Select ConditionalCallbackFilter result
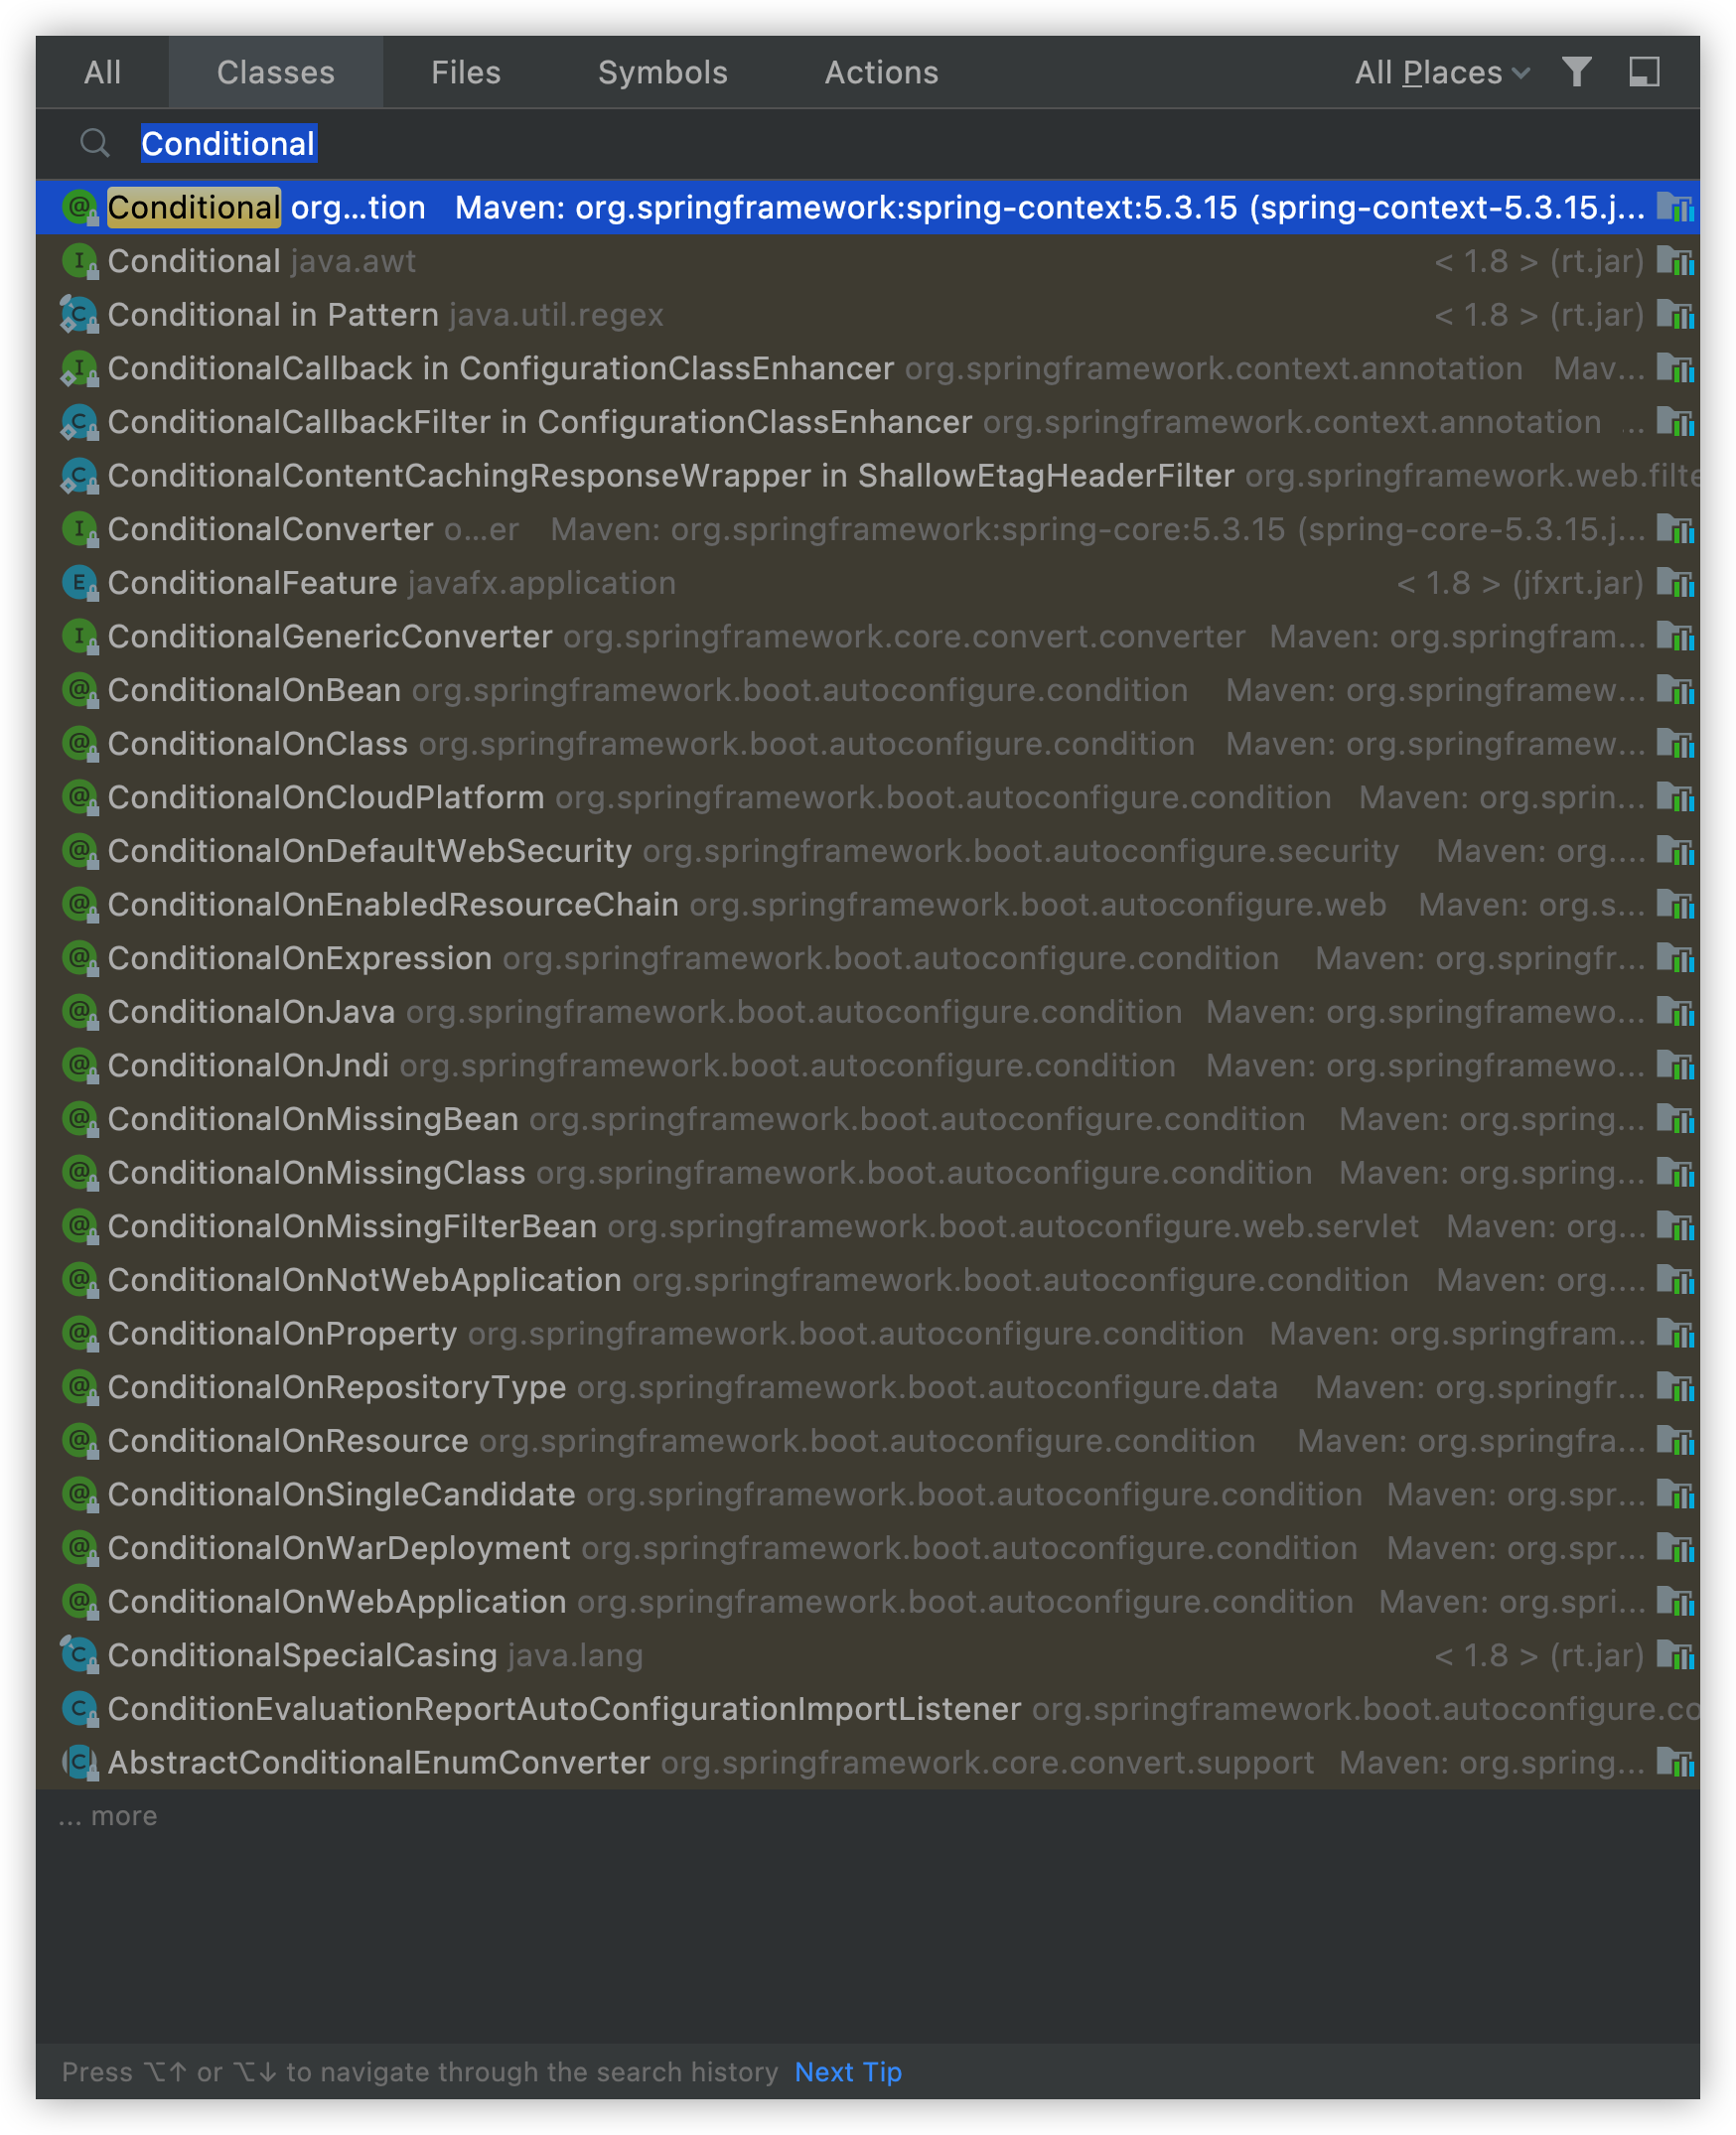1736x2135 pixels. (x=868, y=422)
